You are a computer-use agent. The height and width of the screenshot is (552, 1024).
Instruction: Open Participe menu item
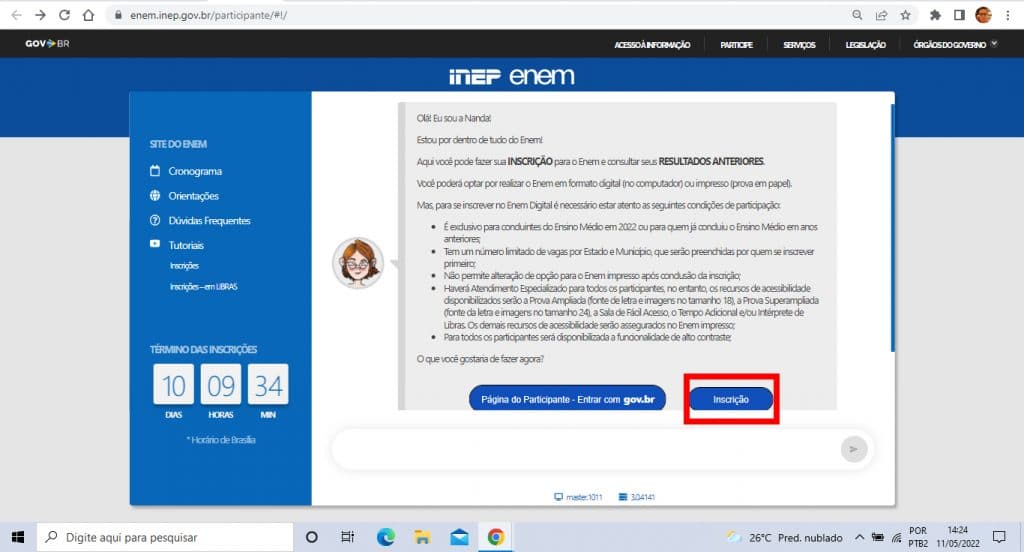736,44
